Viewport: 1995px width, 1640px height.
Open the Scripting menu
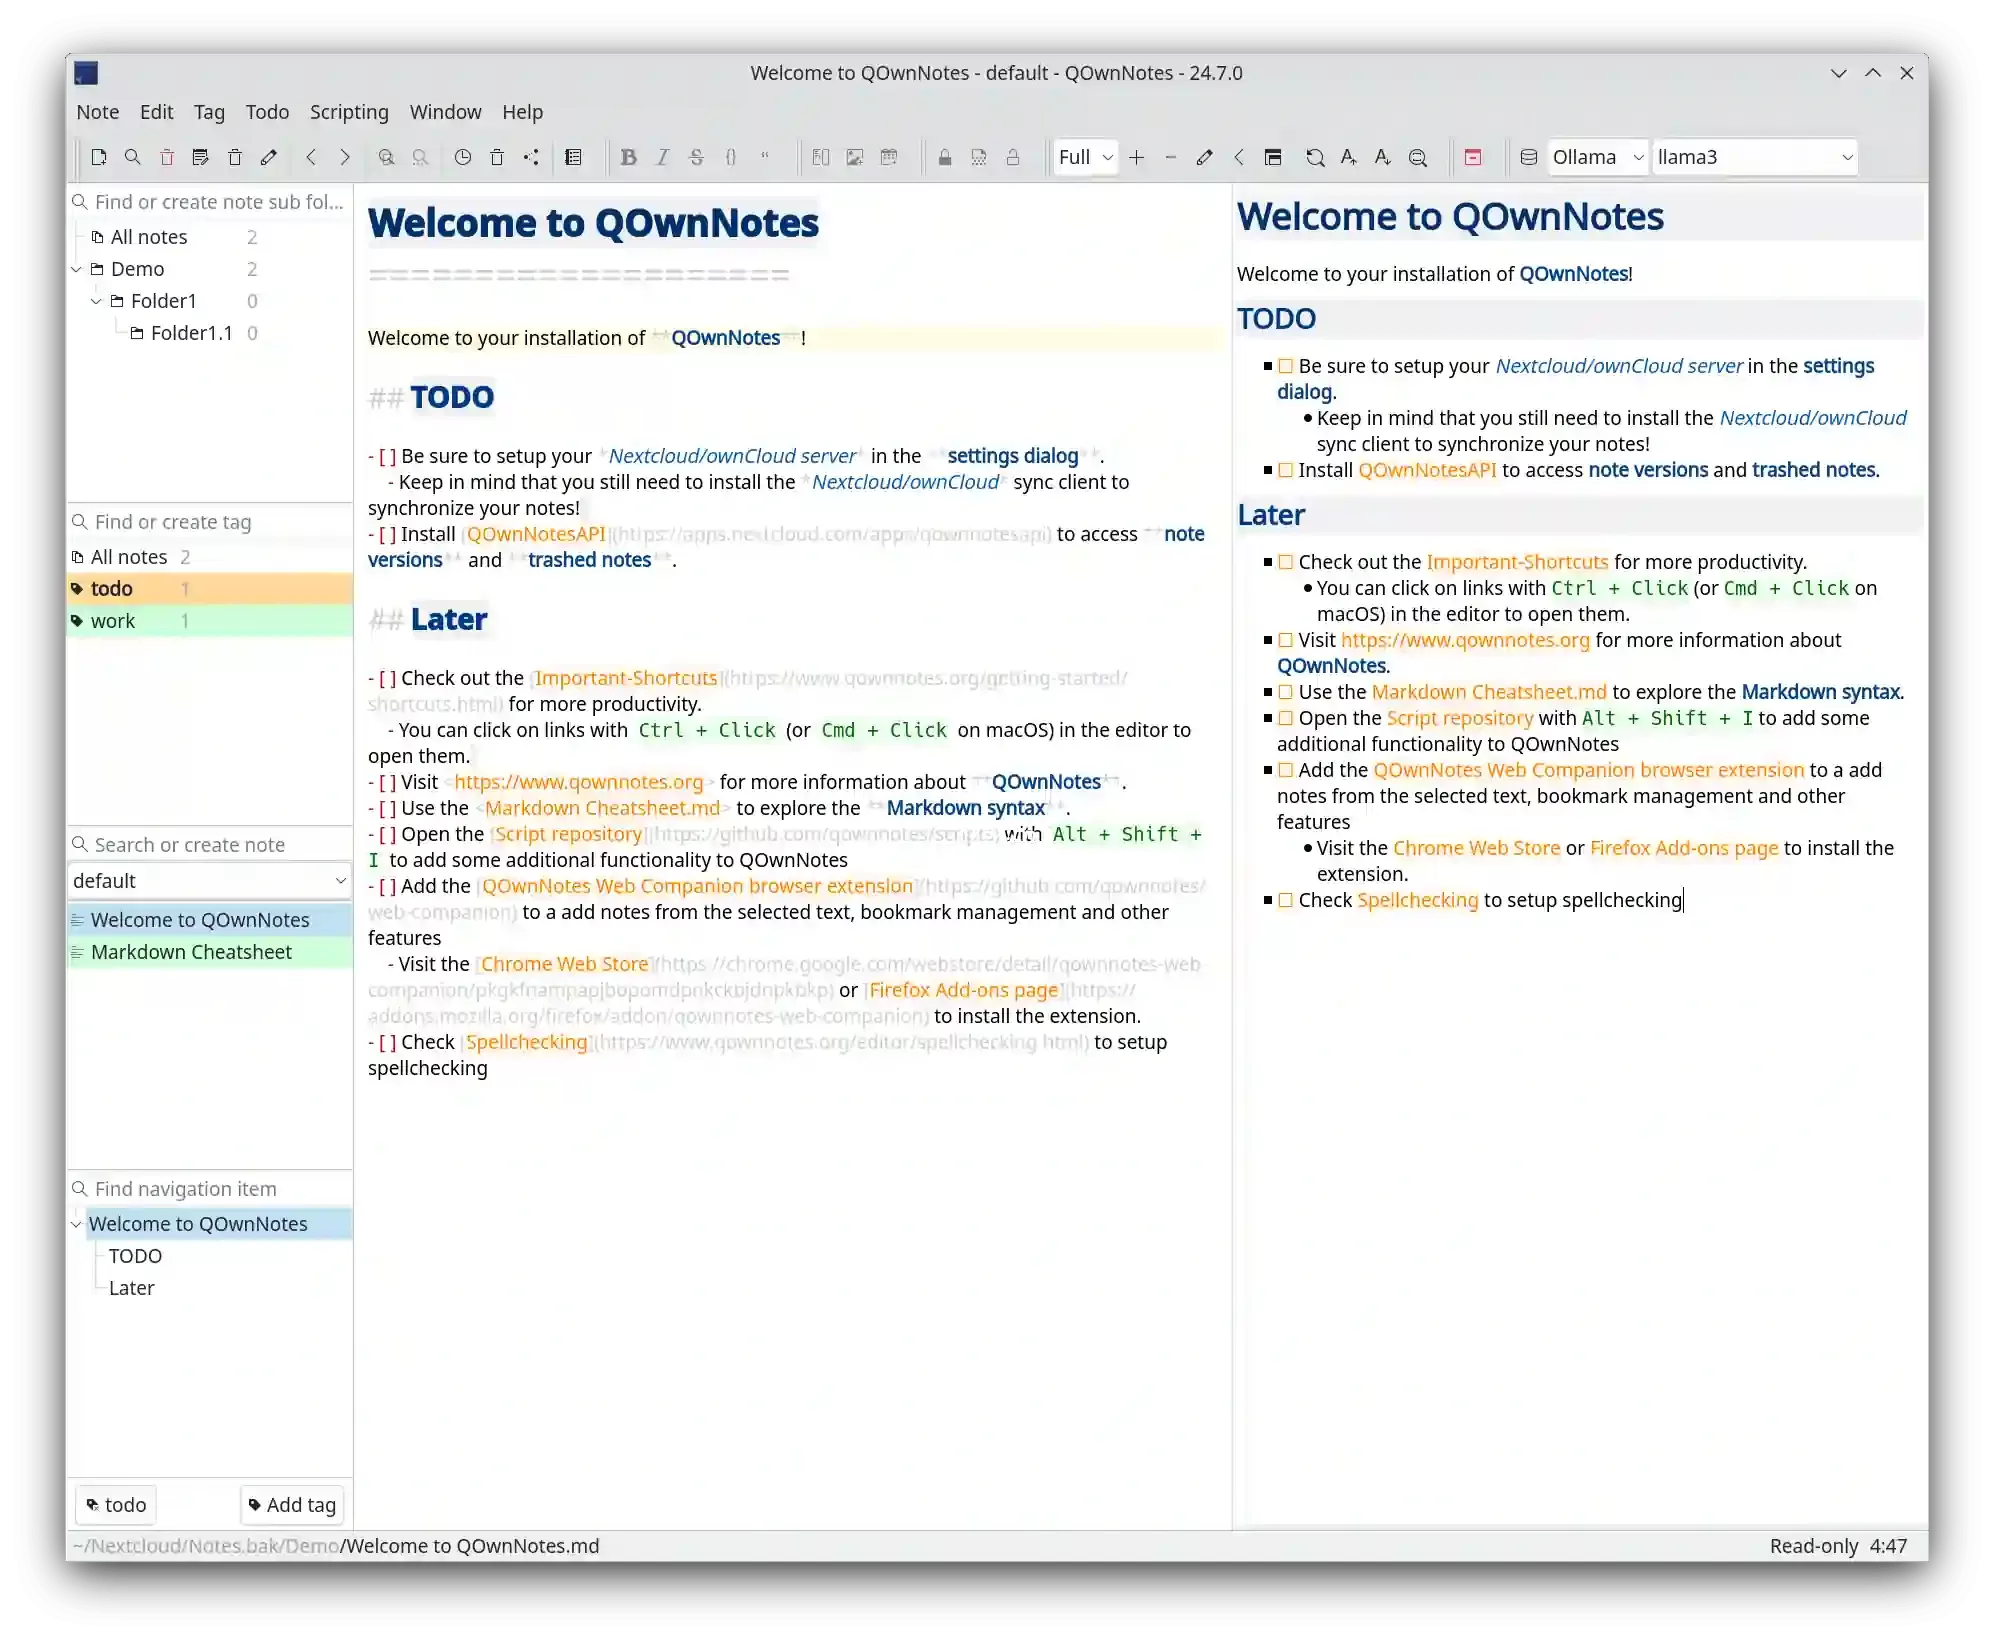348,112
